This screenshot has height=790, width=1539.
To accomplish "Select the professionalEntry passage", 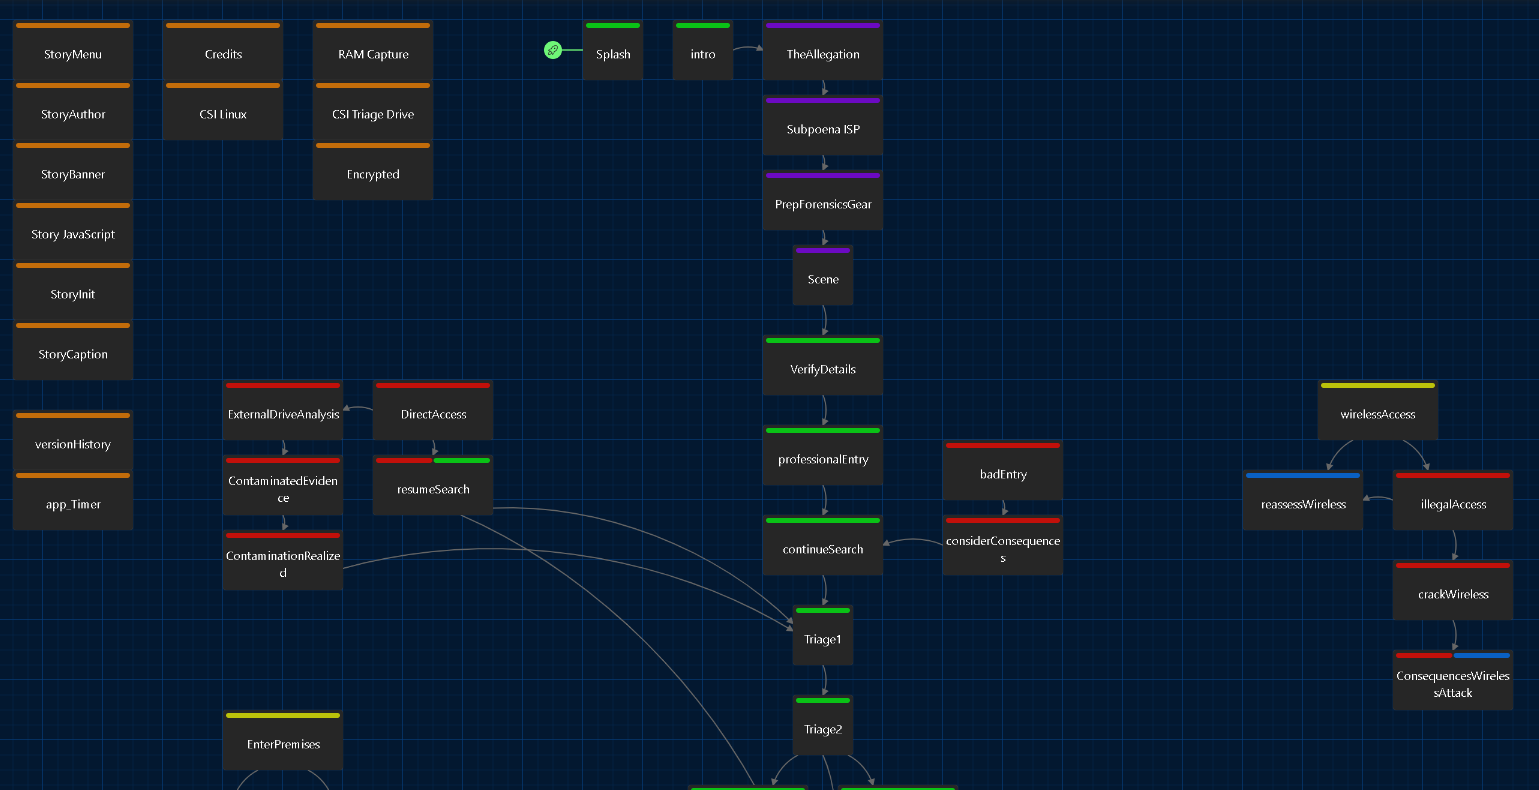I will pyautogui.click(x=823, y=455).
